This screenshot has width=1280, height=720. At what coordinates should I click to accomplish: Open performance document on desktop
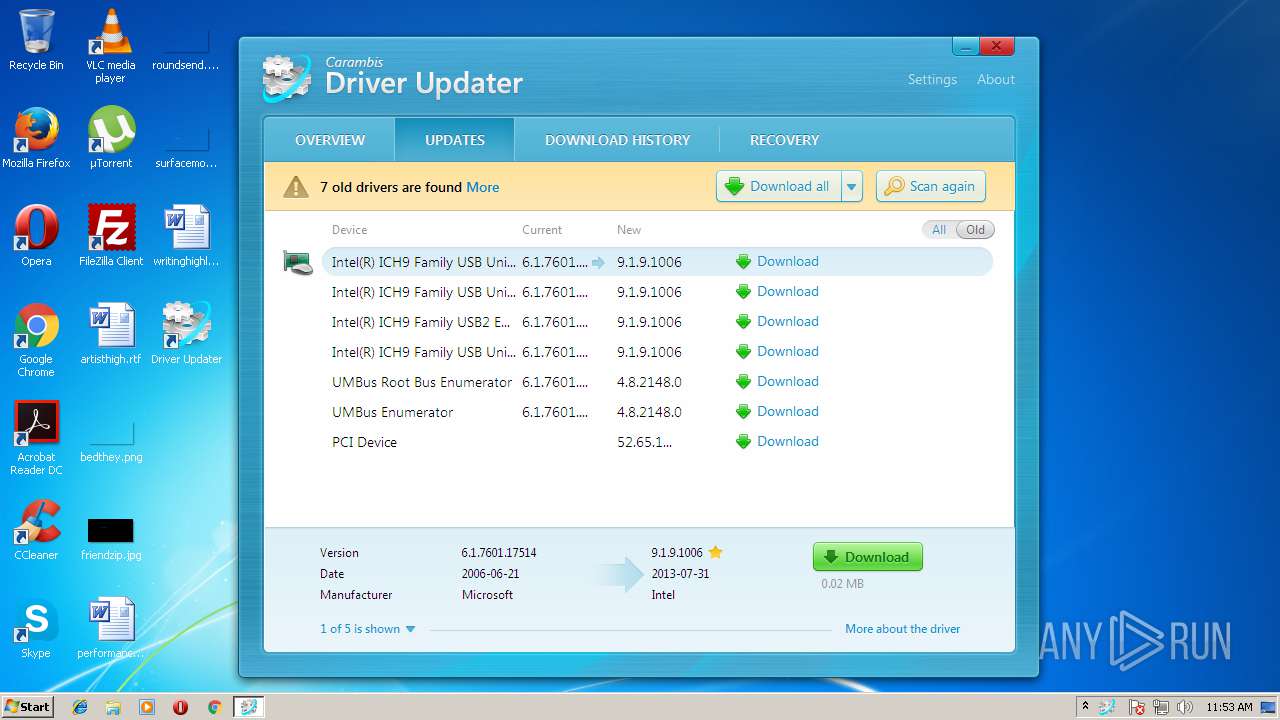110,628
